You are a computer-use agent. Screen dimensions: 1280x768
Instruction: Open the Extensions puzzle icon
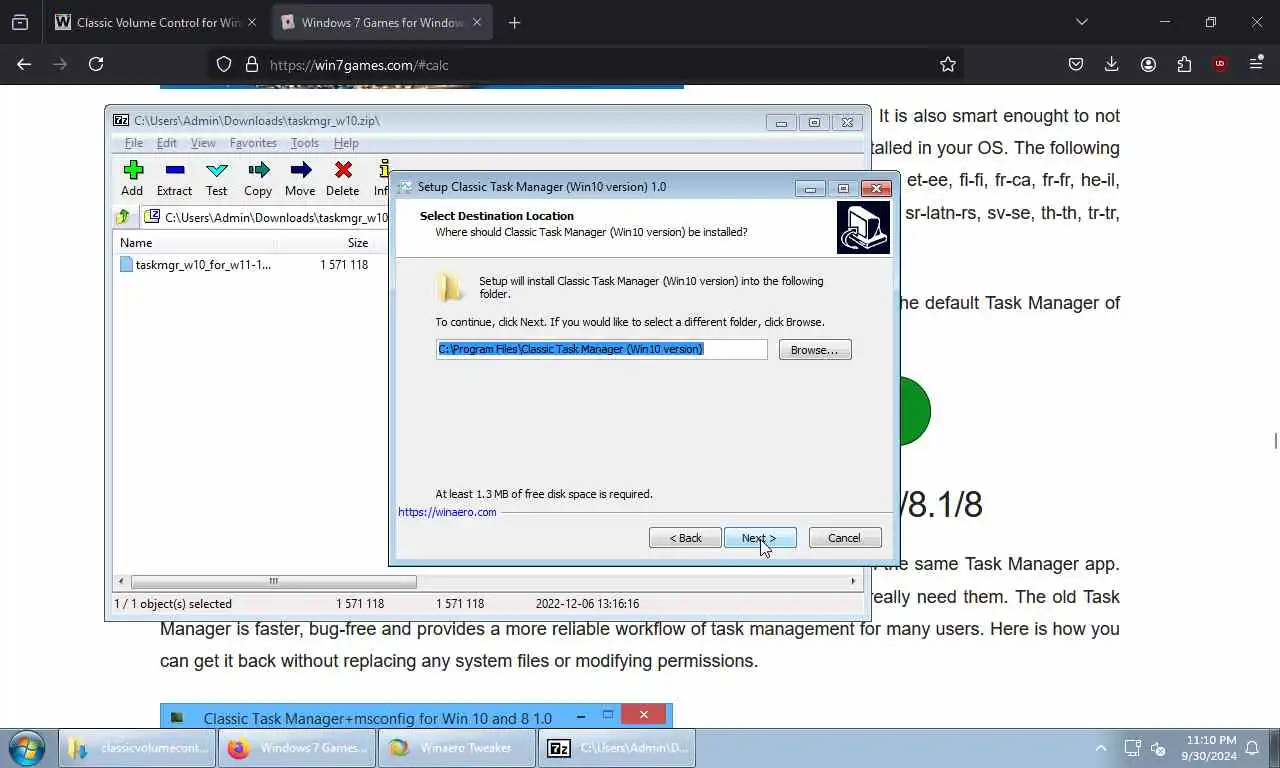coord(1184,64)
